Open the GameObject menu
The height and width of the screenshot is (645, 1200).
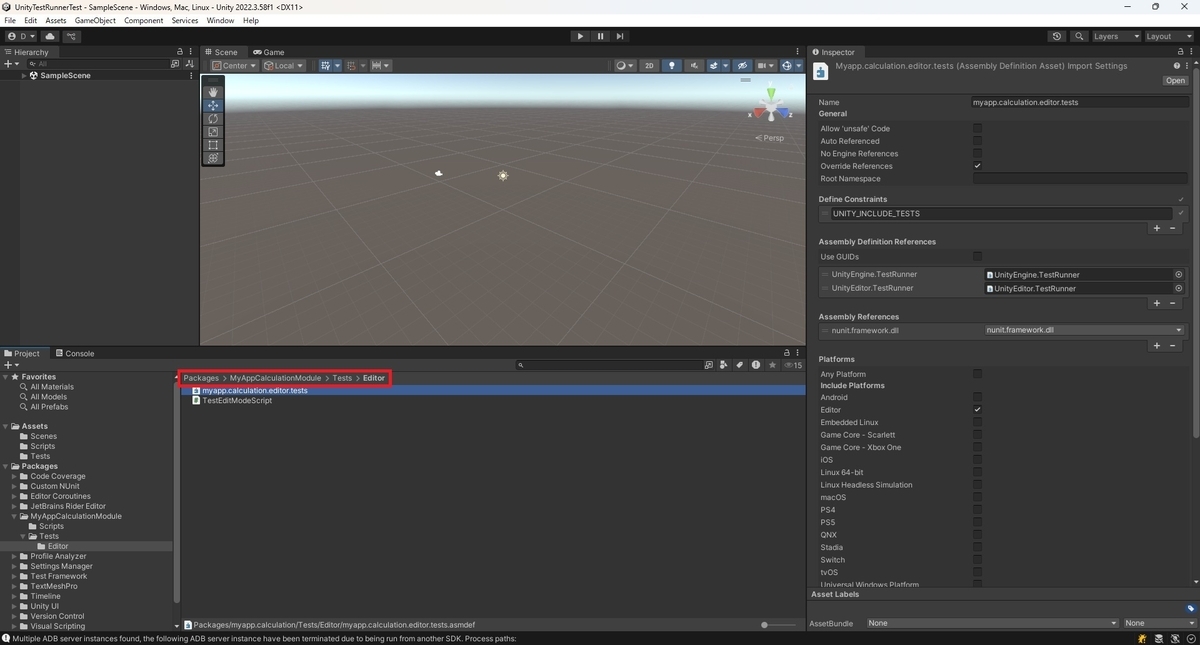[x=96, y=20]
